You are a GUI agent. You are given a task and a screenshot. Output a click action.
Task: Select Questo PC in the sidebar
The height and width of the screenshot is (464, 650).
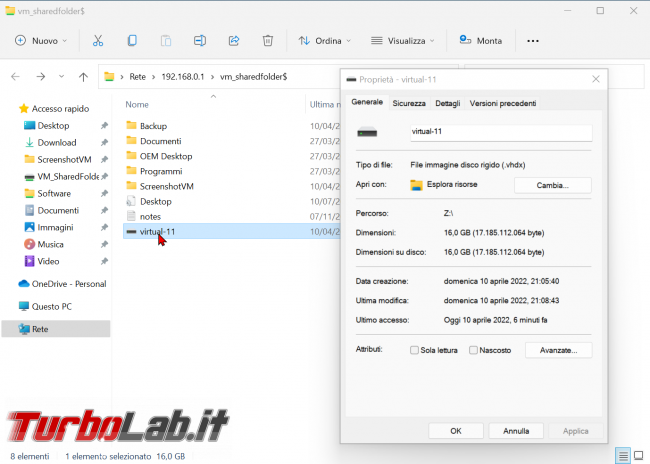coord(51,307)
